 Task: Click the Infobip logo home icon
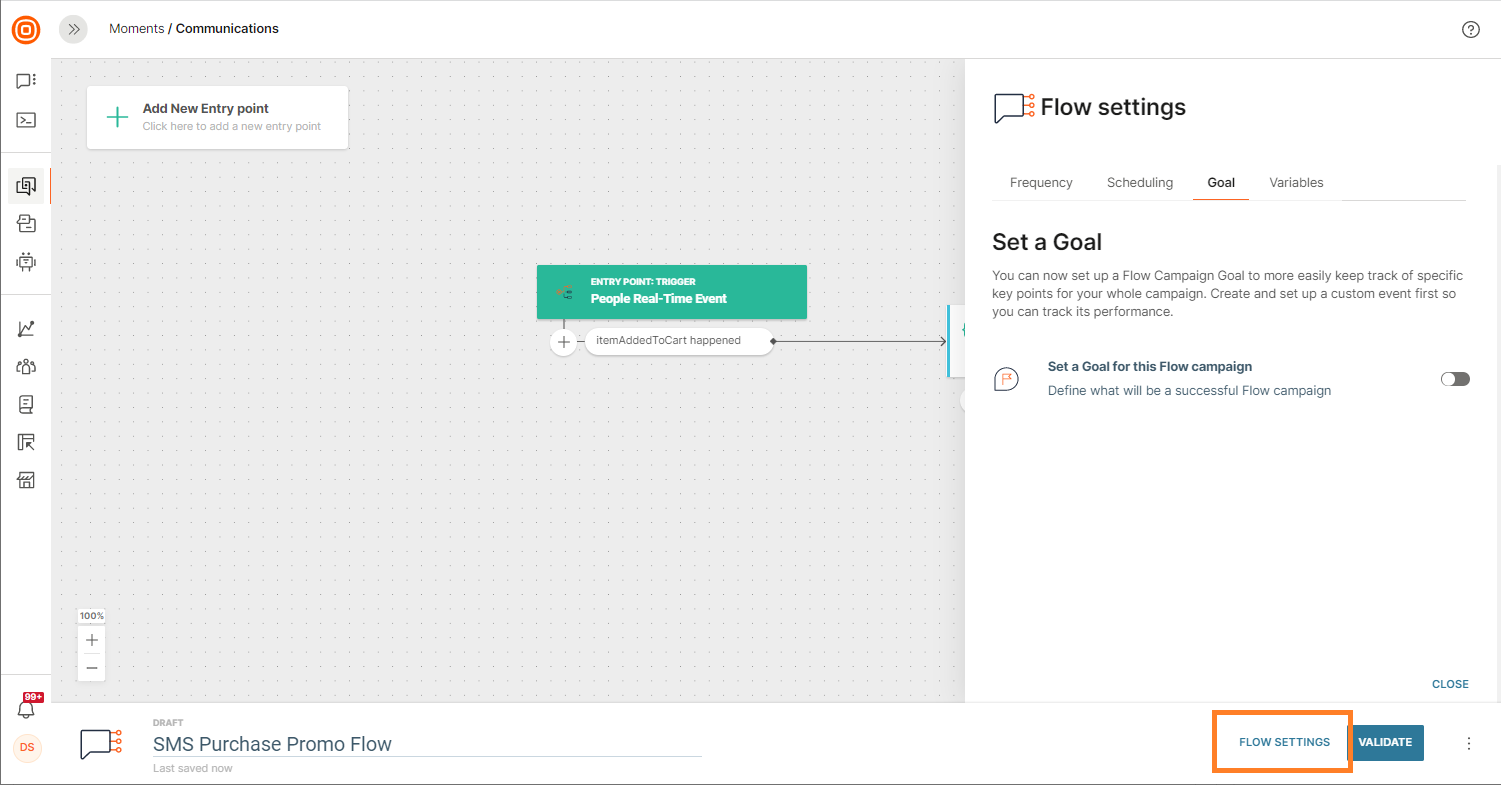26,30
